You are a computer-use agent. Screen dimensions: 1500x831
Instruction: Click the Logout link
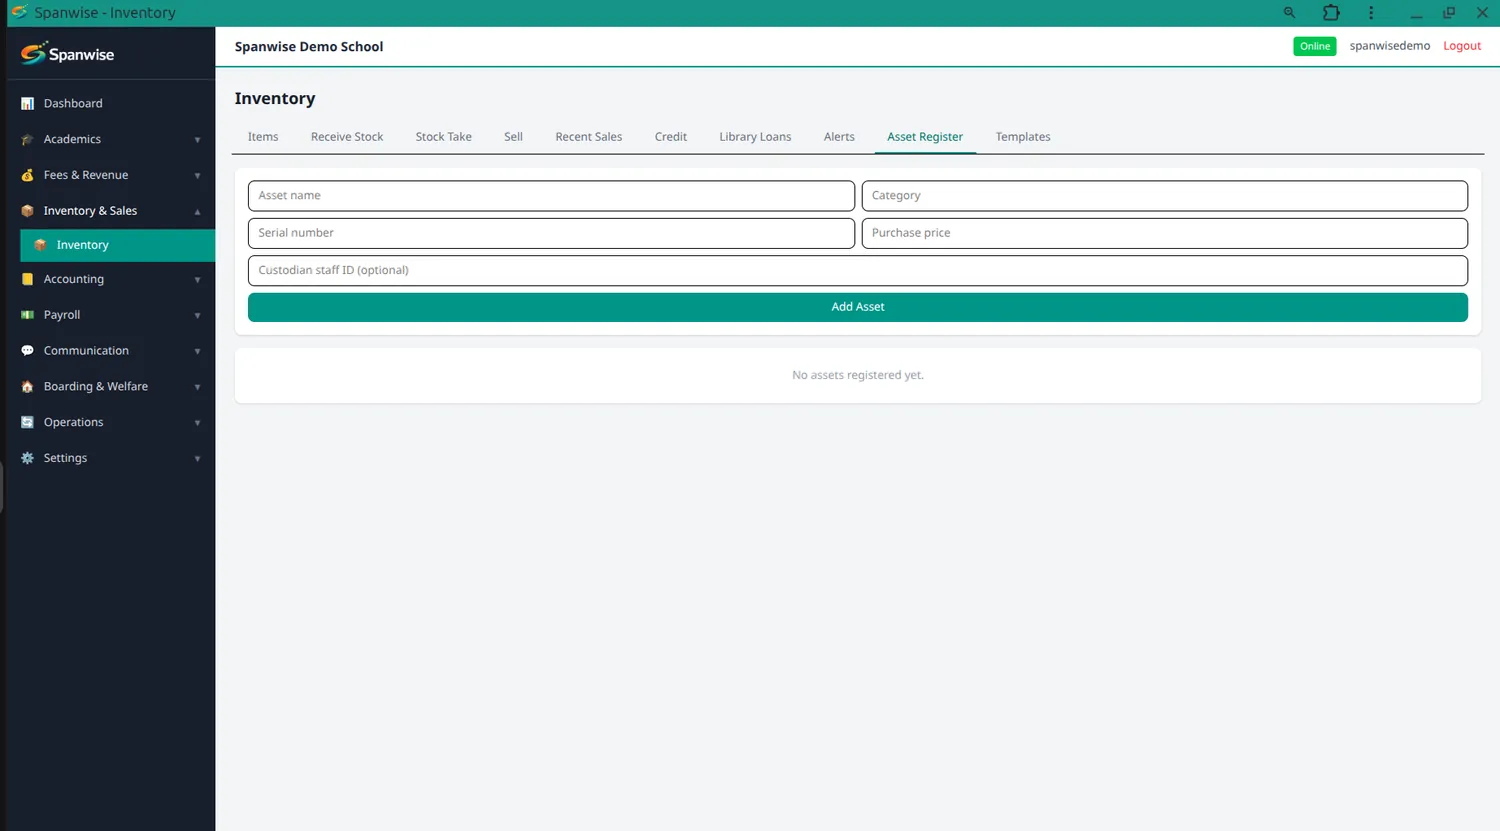1462,46
